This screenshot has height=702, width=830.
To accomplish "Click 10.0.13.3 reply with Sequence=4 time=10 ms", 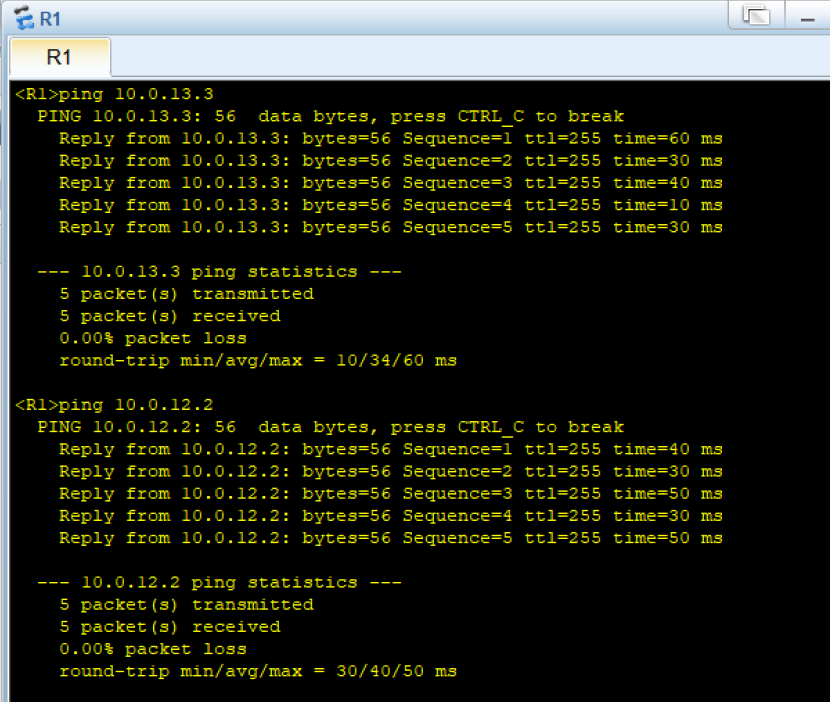I will [391, 205].
